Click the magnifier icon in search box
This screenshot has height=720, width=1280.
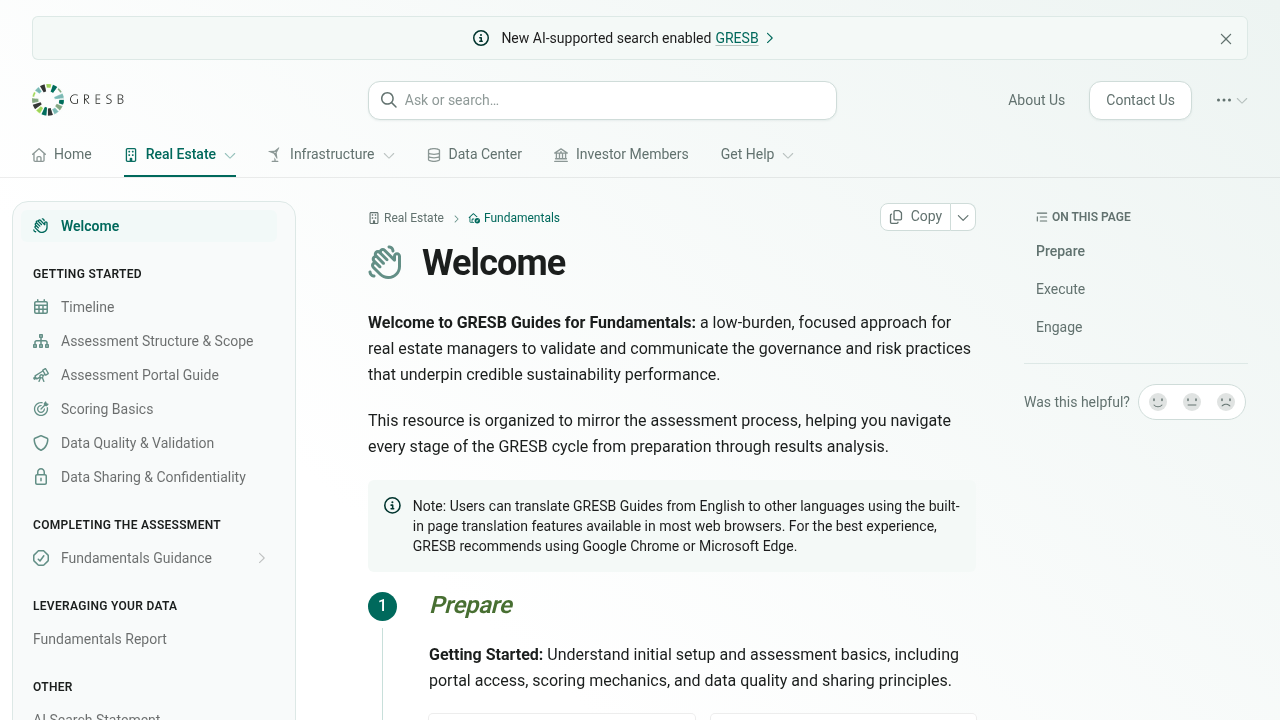(389, 100)
